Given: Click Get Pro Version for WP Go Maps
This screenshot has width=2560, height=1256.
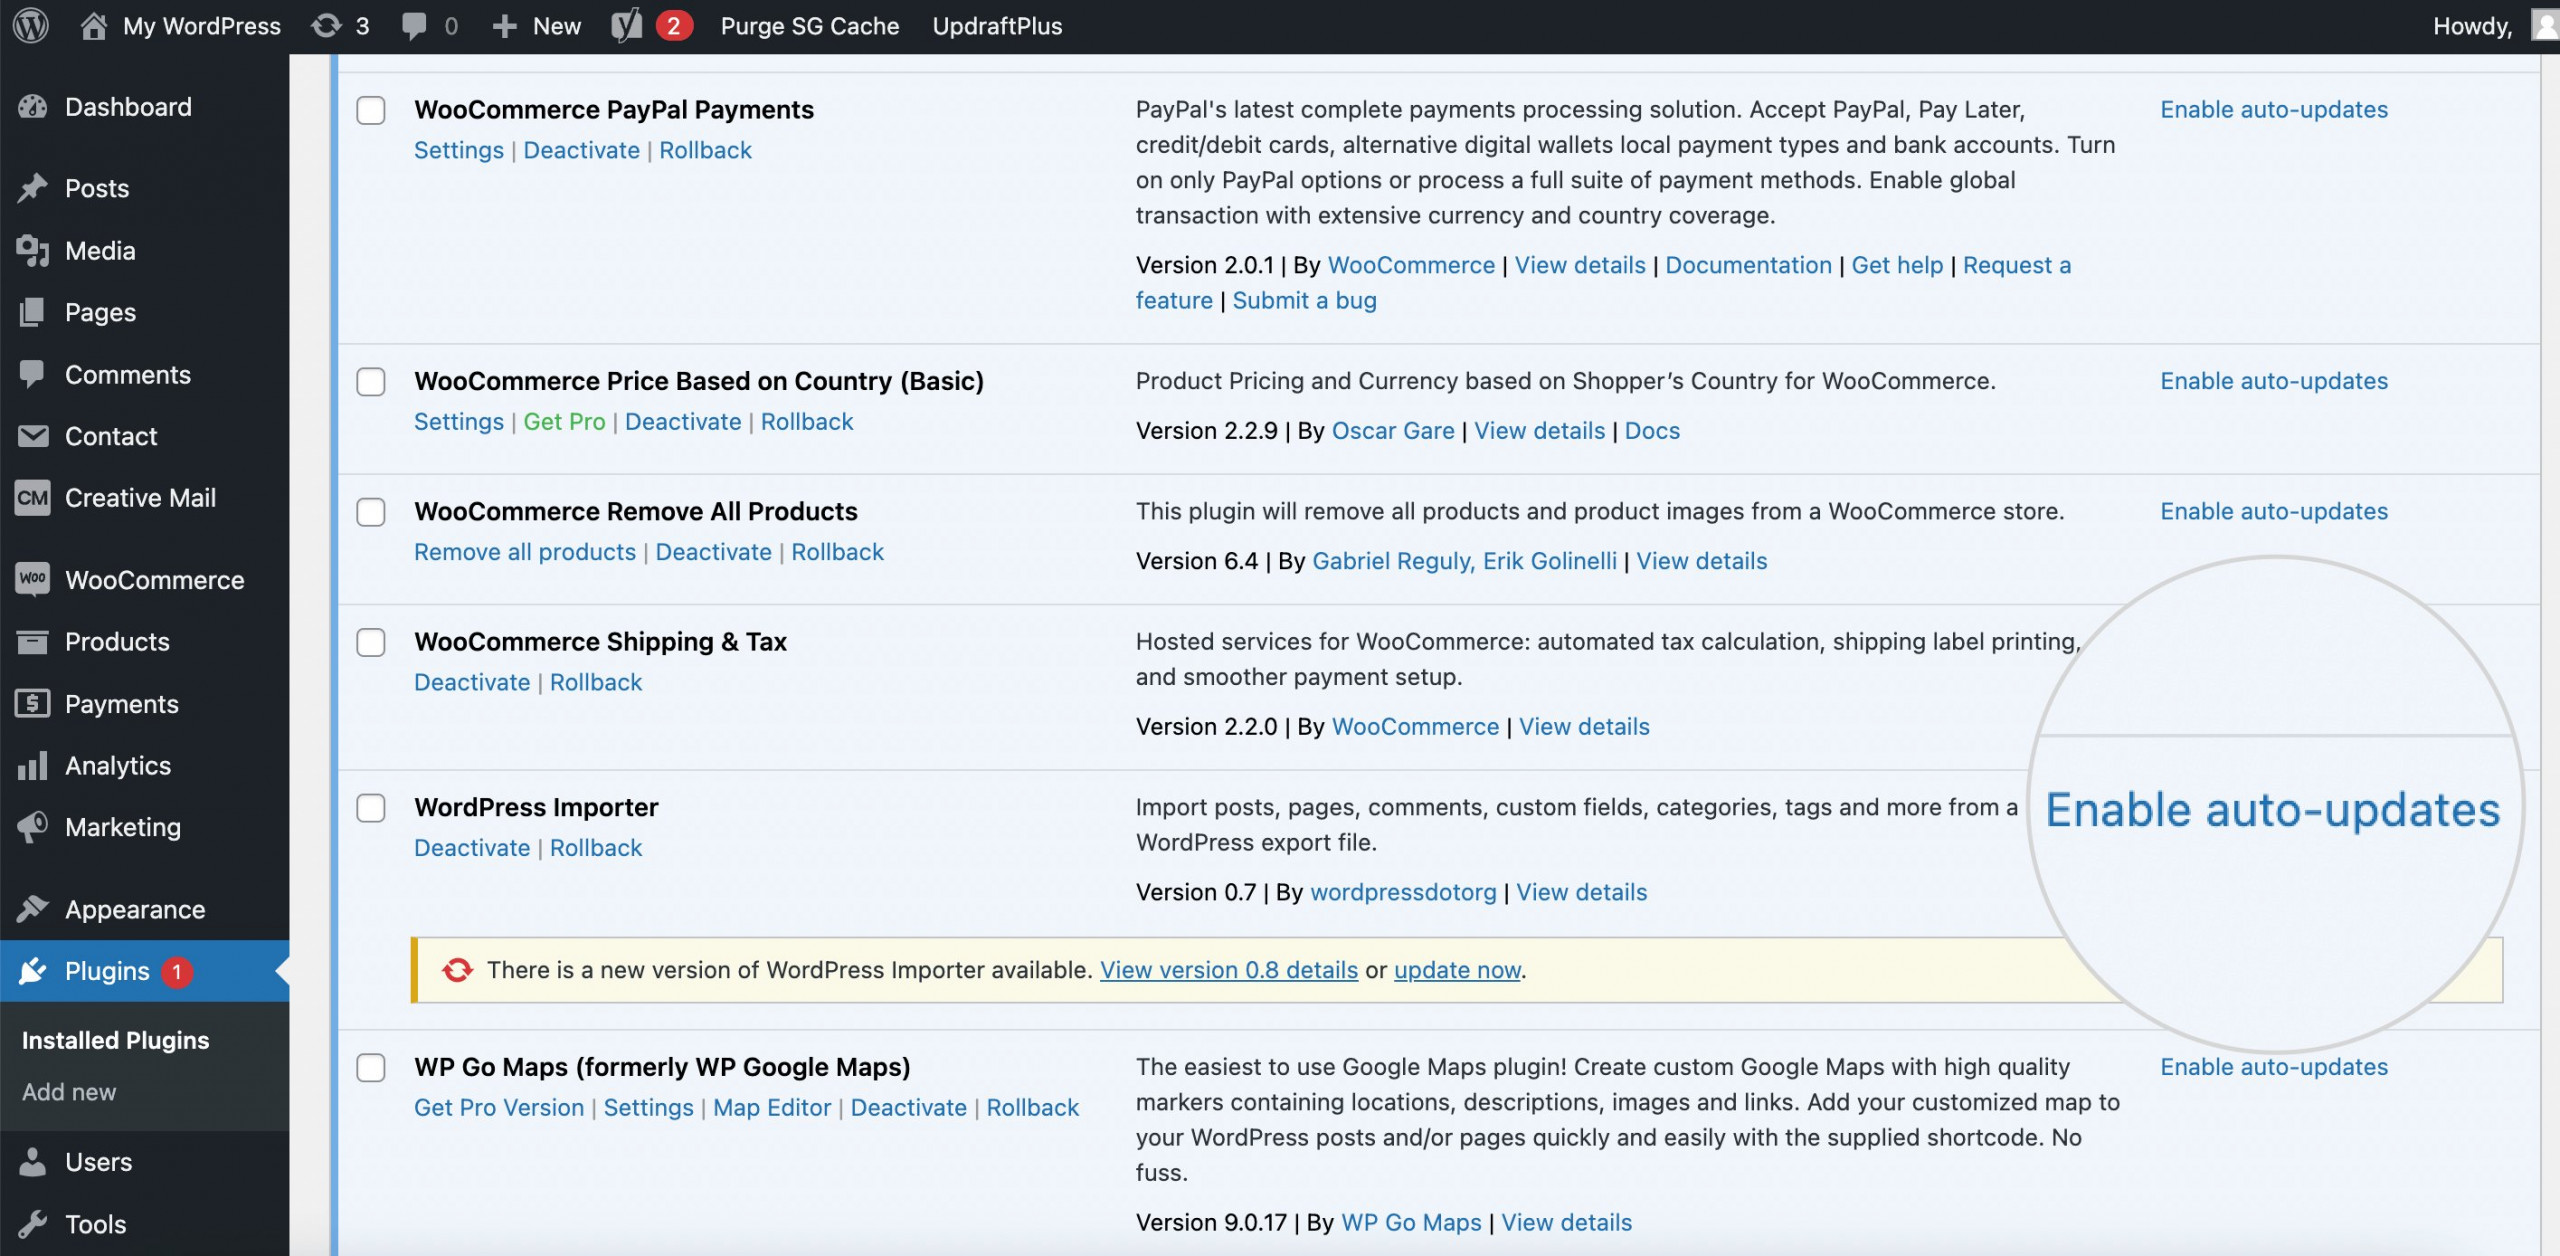Looking at the screenshot, I should tap(499, 1108).
